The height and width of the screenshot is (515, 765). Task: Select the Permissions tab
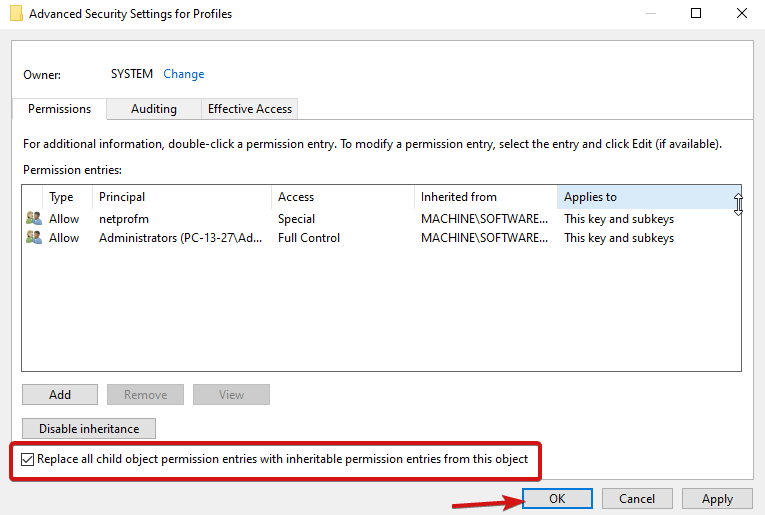click(60, 109)
